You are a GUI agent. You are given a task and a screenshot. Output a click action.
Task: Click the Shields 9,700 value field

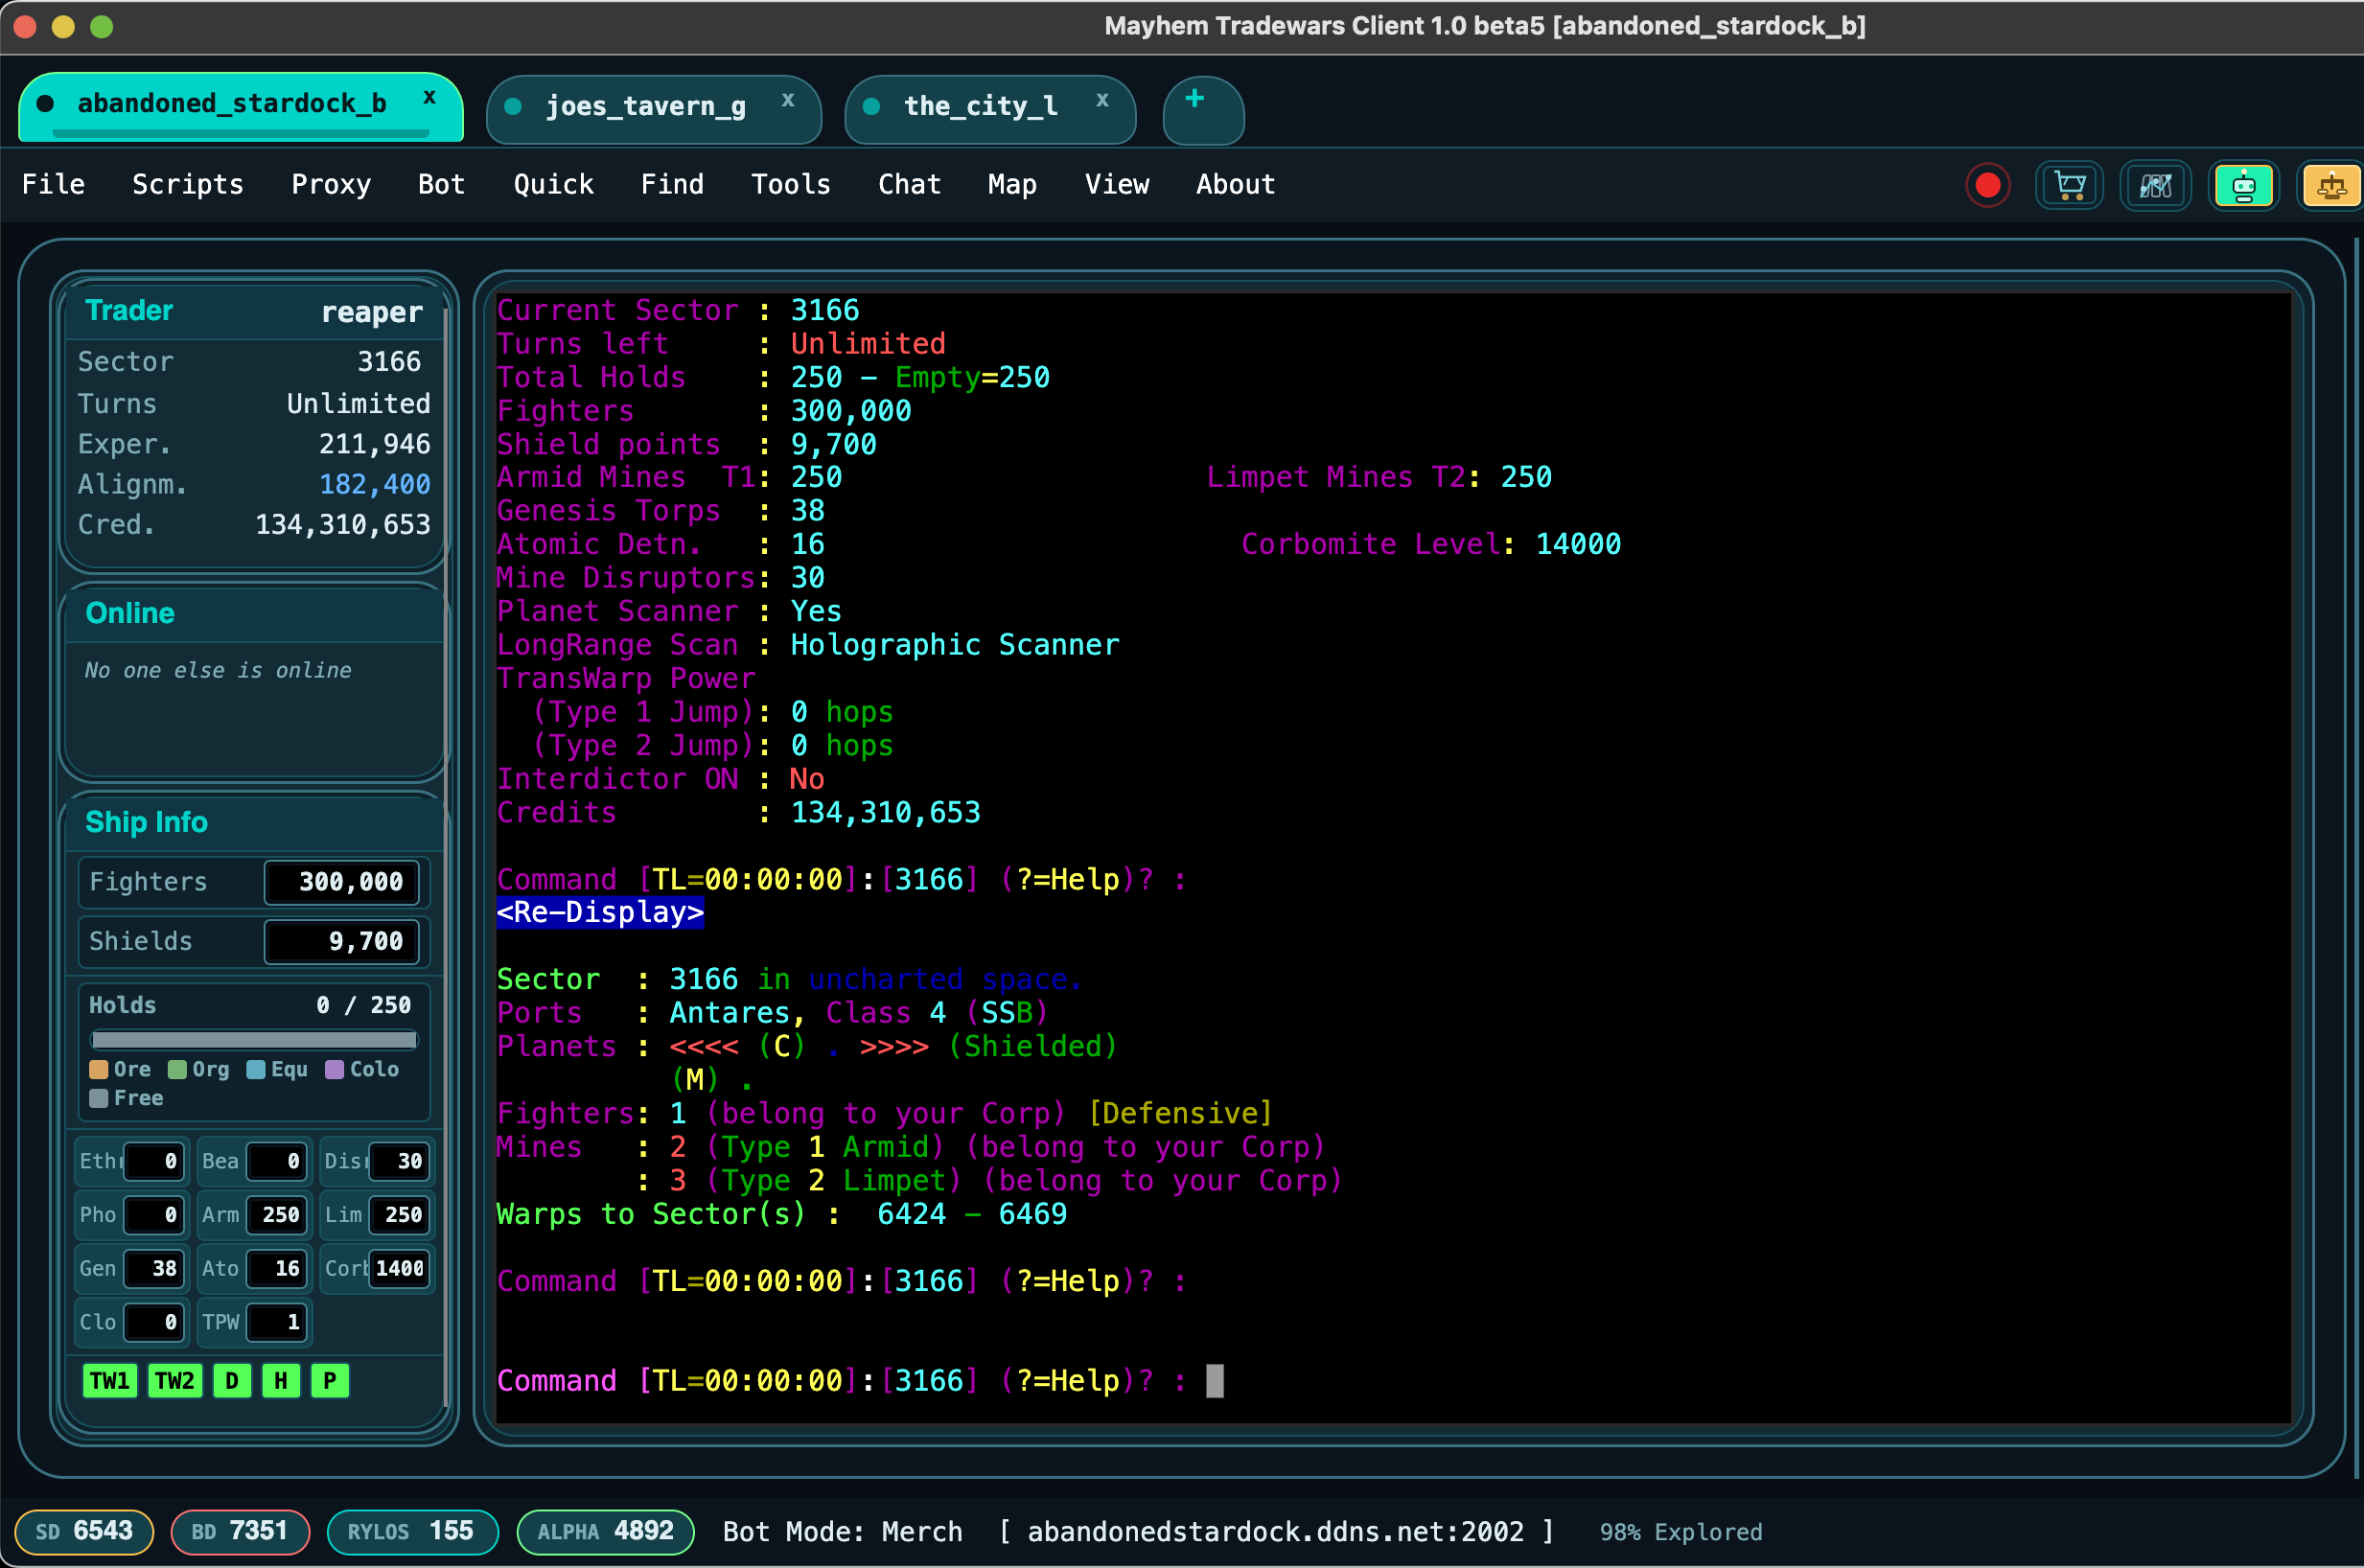(342, 941)
